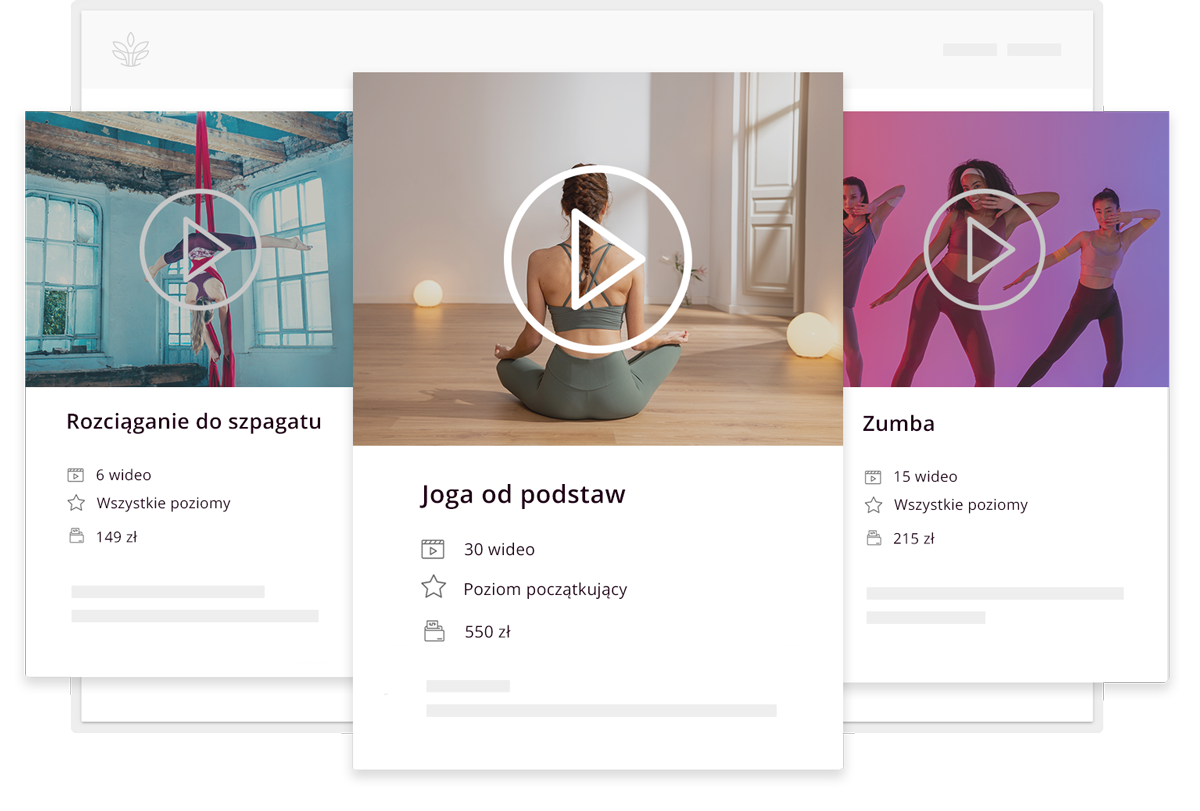Play the Zumba course video

984,249
